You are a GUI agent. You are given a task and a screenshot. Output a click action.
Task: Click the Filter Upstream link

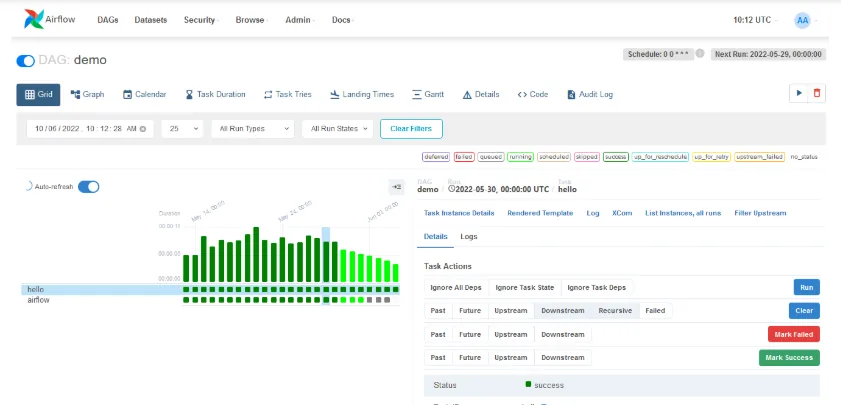click(760, 213)
